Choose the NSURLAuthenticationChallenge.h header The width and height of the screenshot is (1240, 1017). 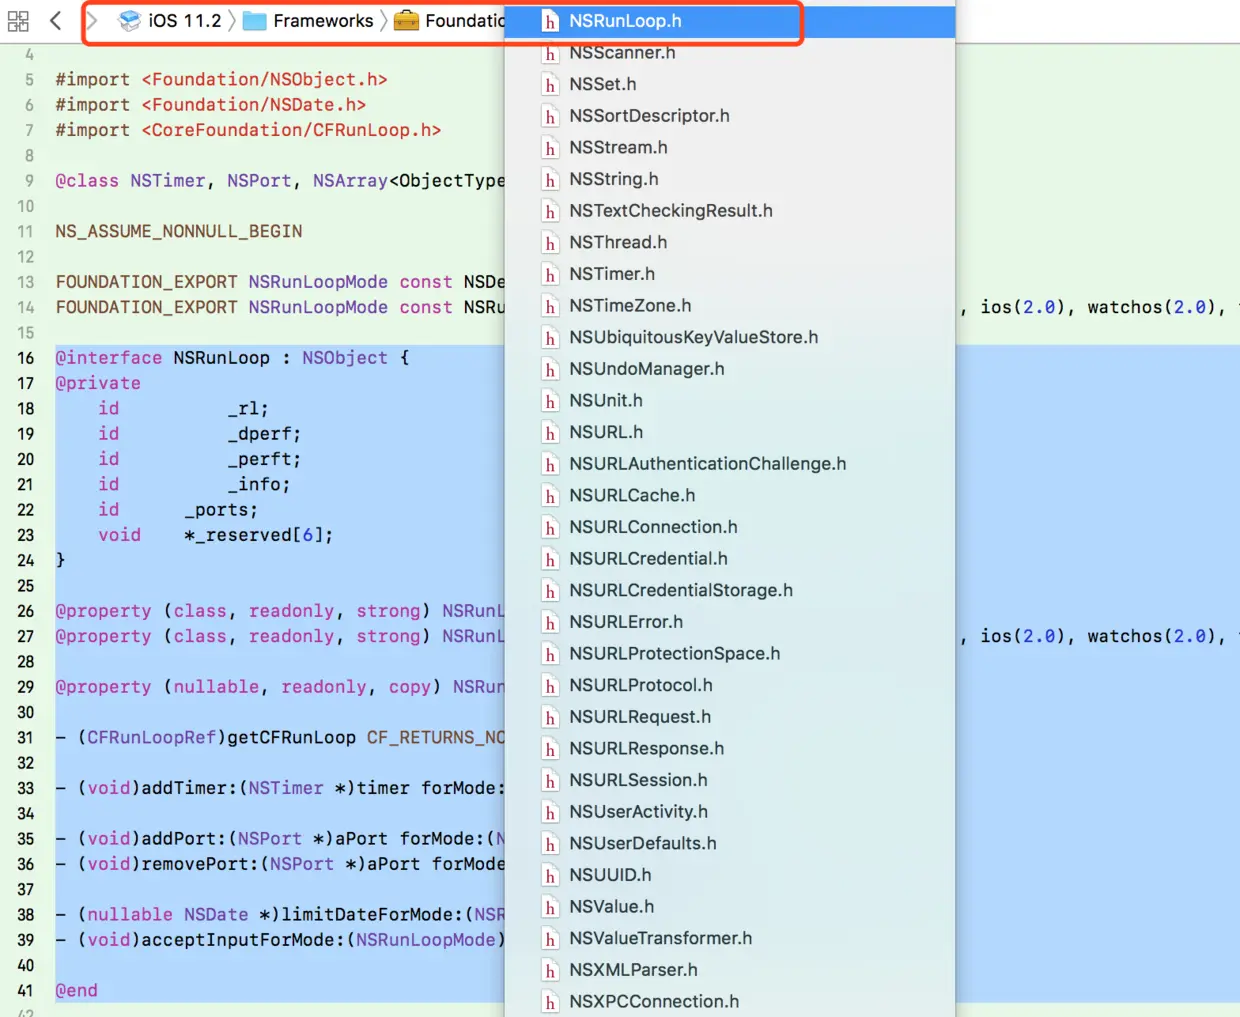point(730,464)
